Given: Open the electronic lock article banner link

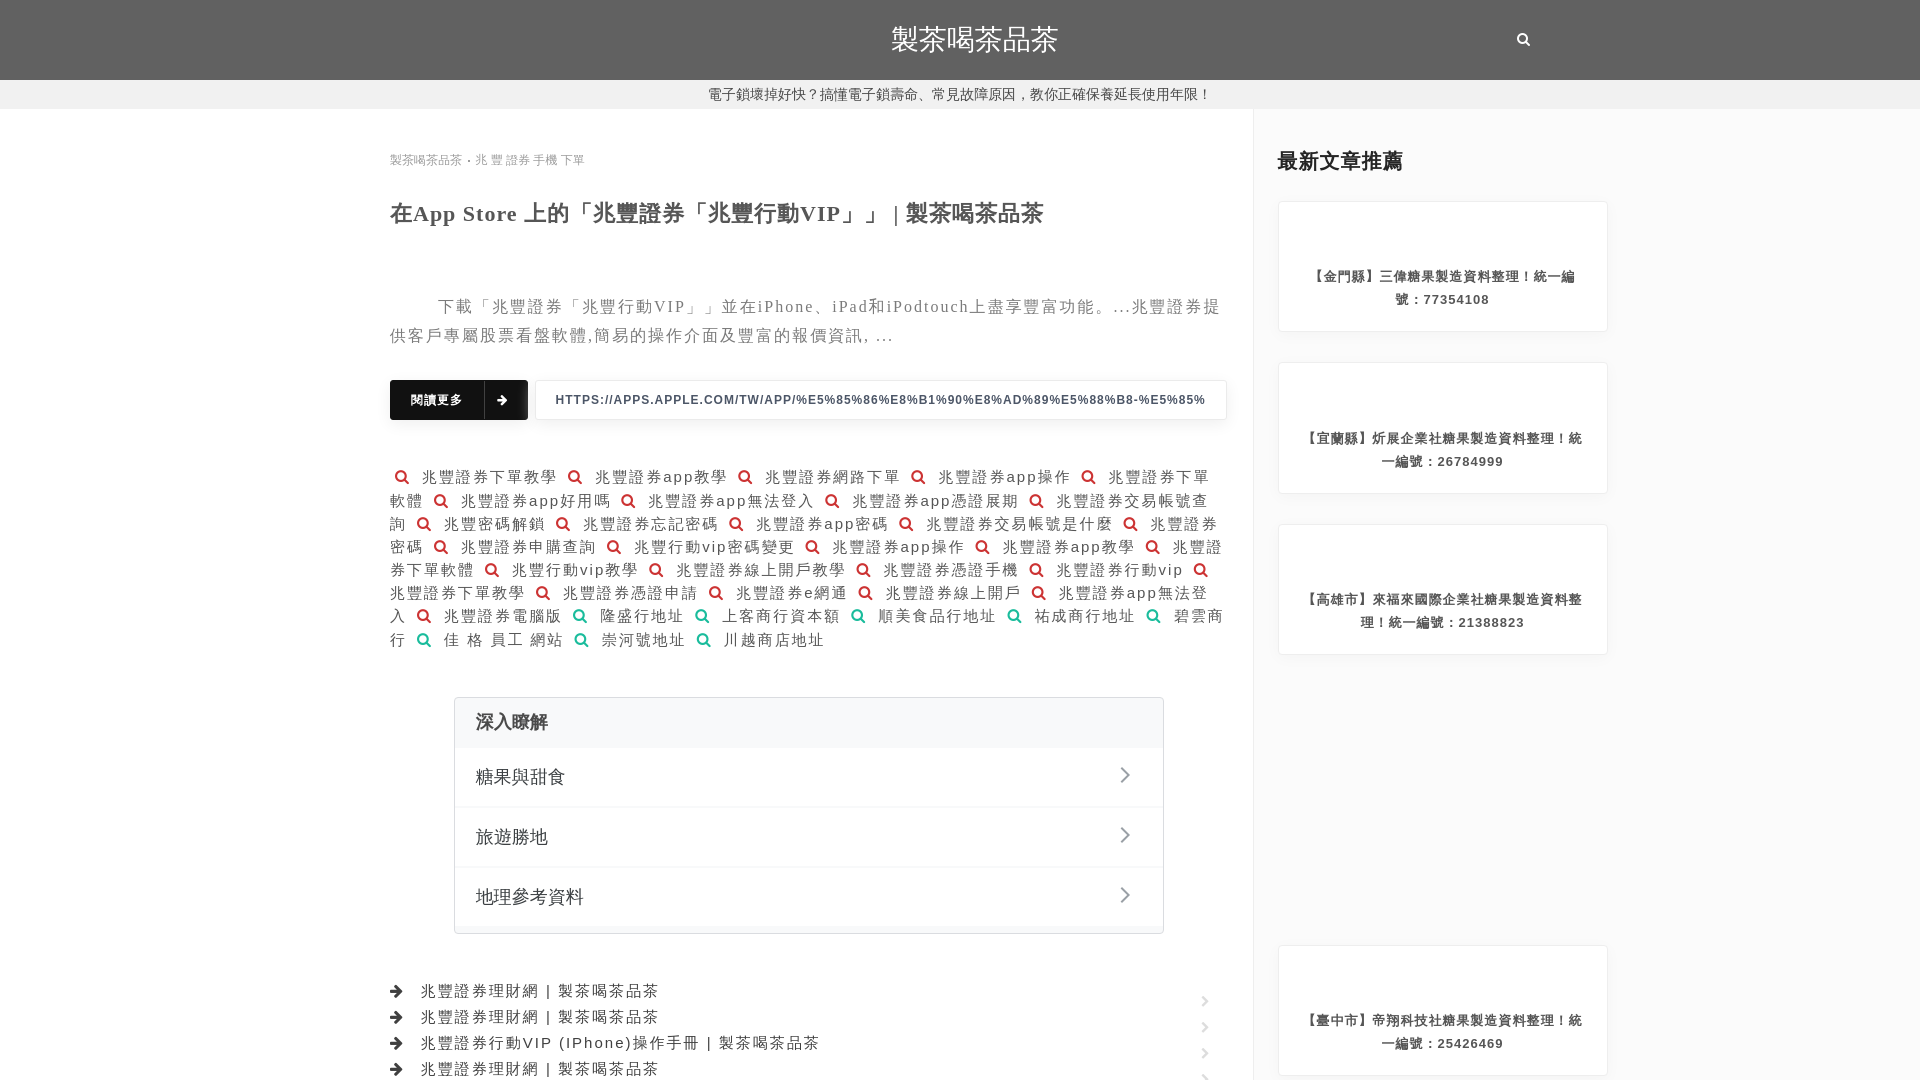Looking at the screenshot, I should [959, 94].
